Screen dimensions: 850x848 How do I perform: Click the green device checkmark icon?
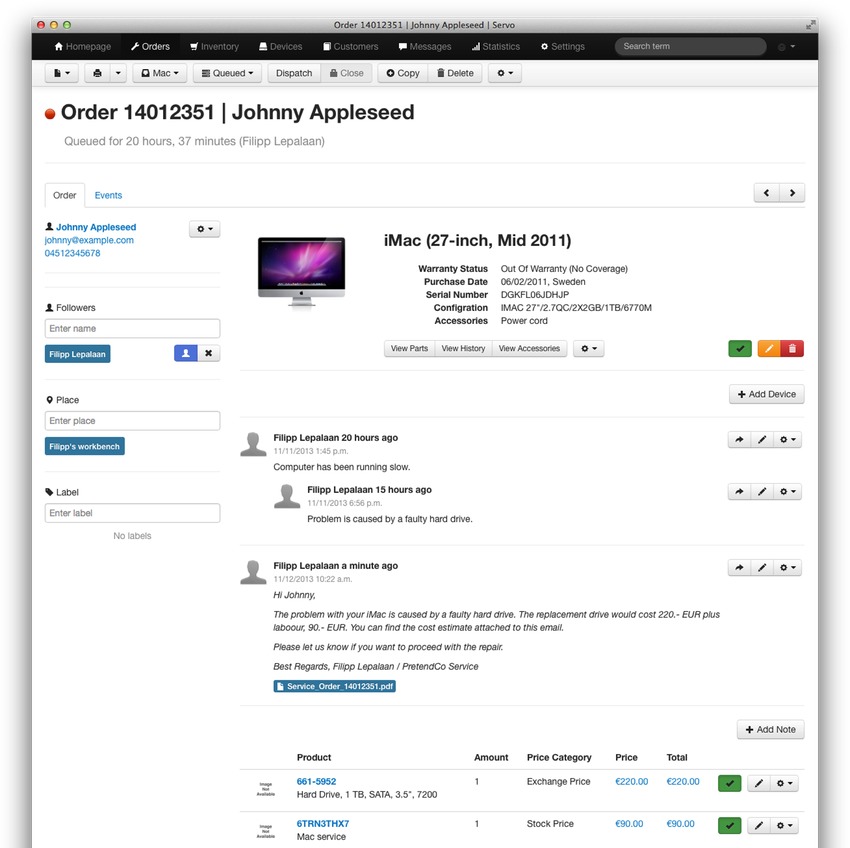(740, 348)
